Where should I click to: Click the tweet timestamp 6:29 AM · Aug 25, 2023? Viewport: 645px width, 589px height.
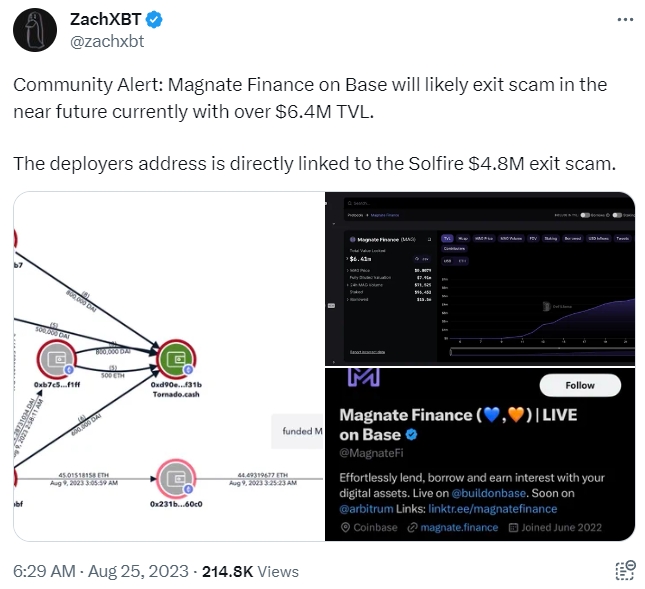101,571
